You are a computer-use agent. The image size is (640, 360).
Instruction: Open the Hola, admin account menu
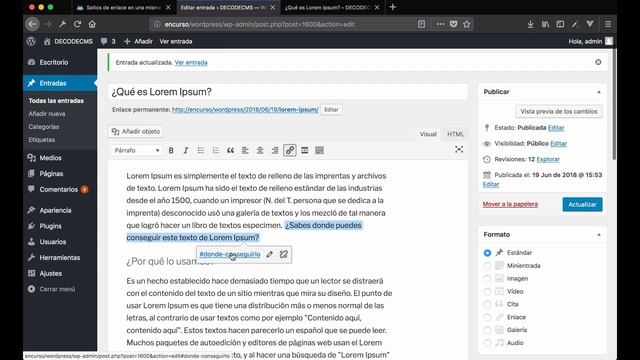coord(590,41)
